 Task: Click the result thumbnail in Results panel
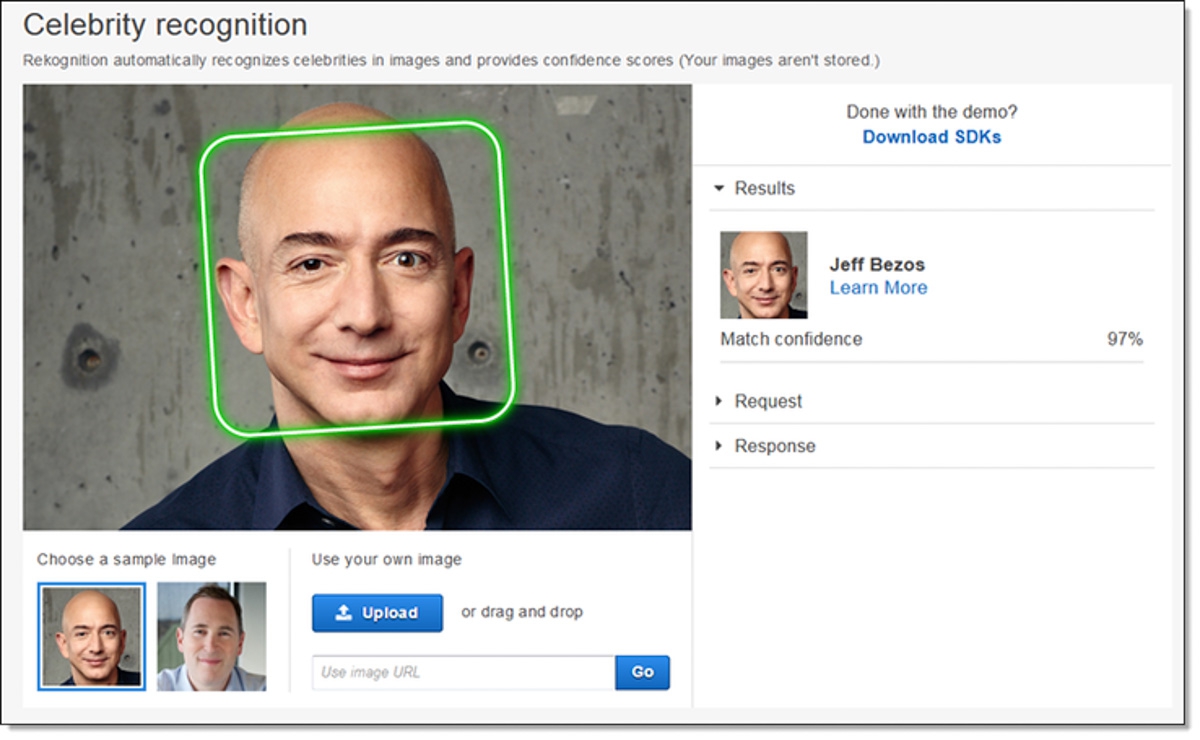(x=763, y=275)
